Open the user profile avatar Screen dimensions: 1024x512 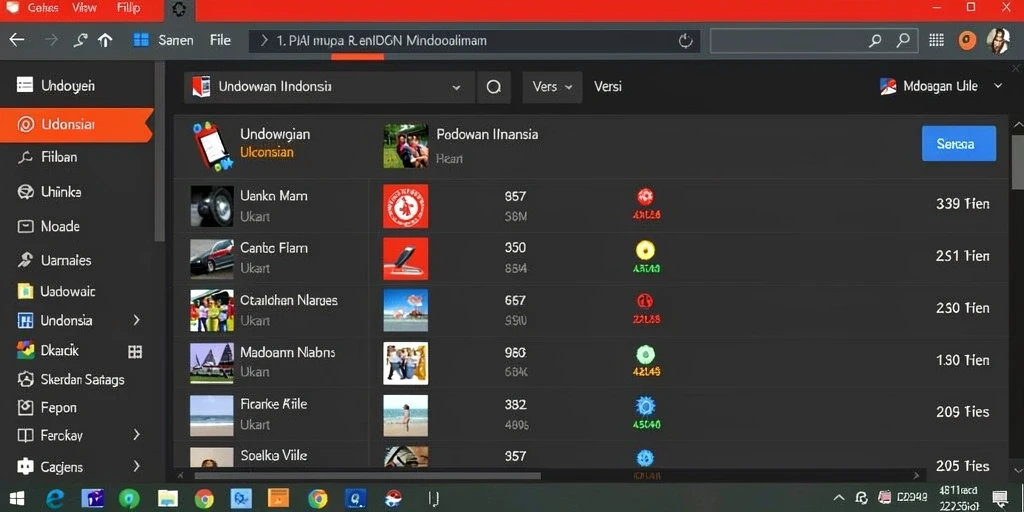998,40
